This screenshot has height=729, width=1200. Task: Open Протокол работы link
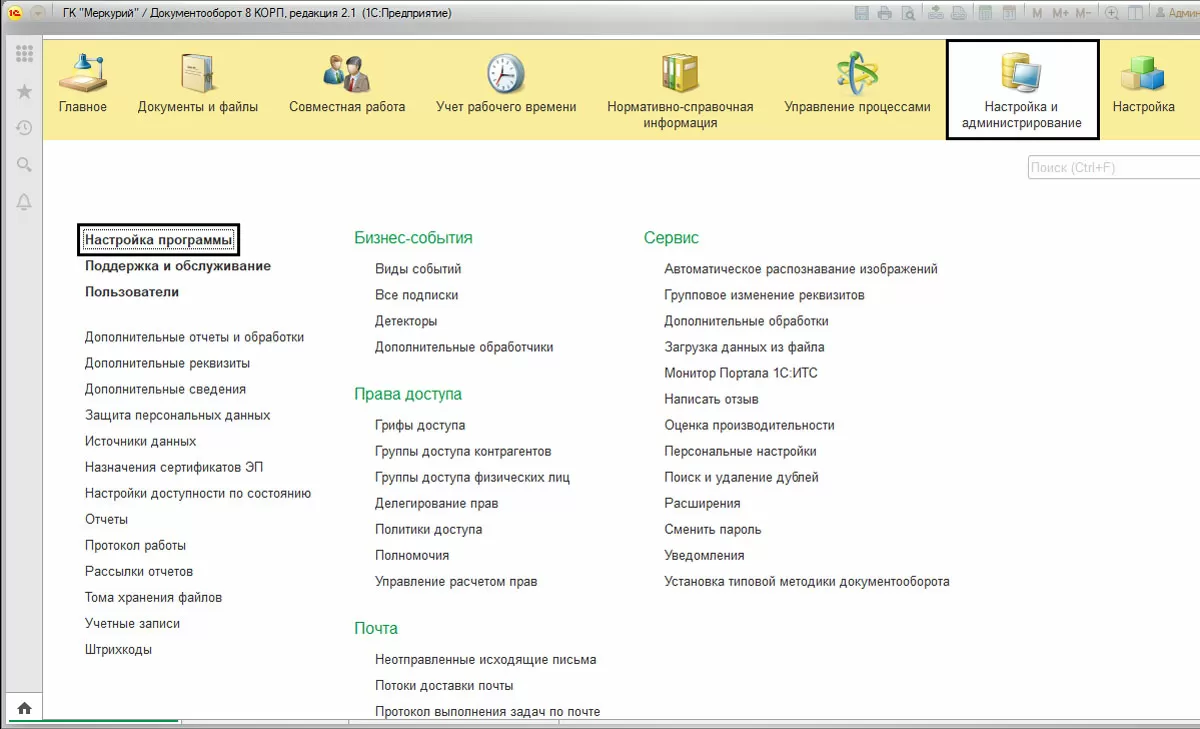click(135, 545)
